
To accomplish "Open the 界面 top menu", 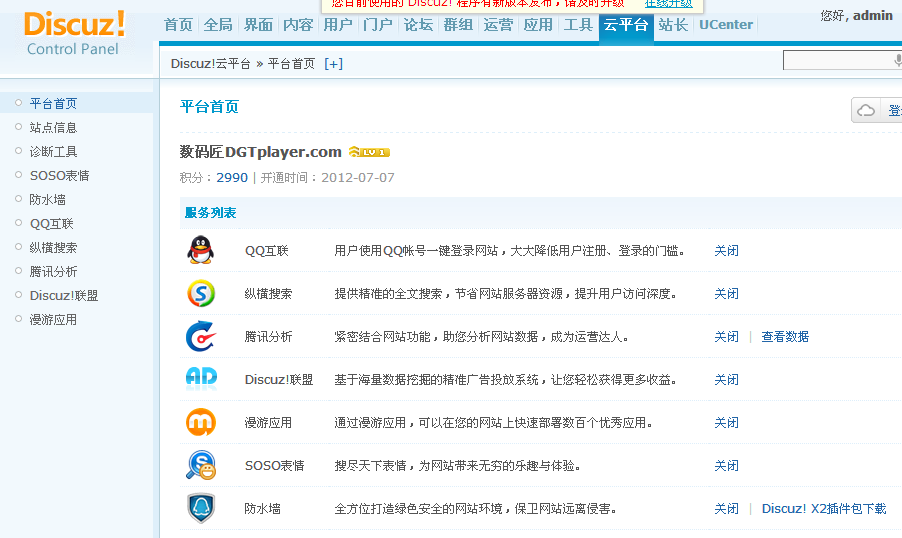I will (258, 25).
